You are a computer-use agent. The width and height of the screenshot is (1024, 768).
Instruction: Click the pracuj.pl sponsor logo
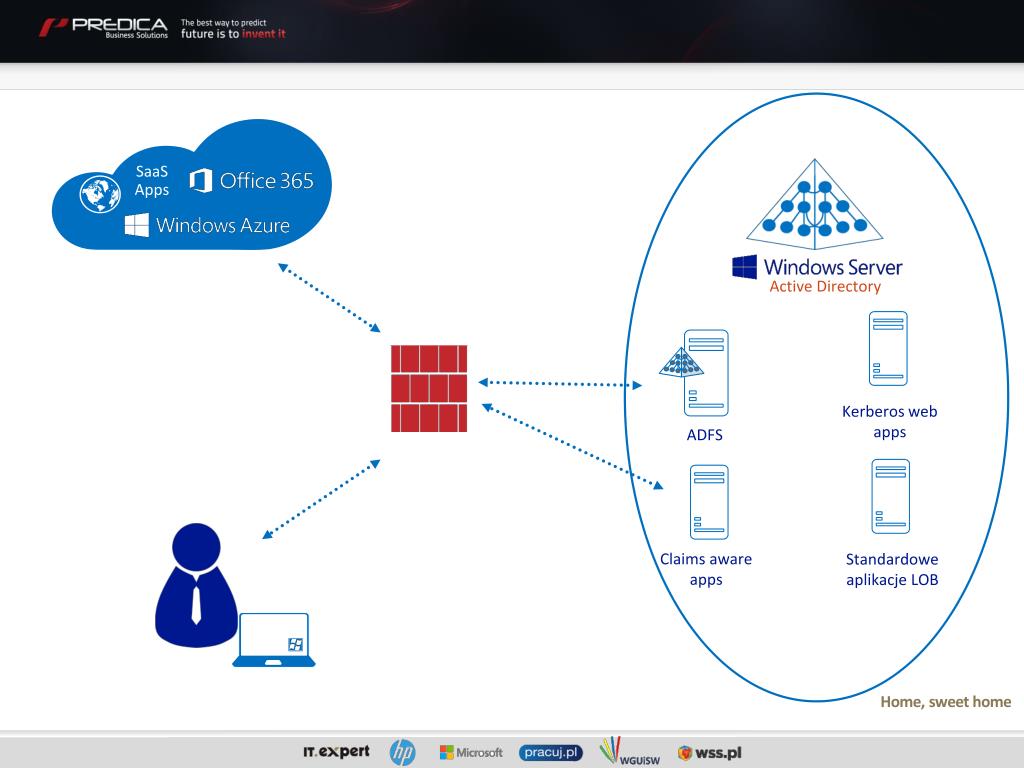point(551,752)
